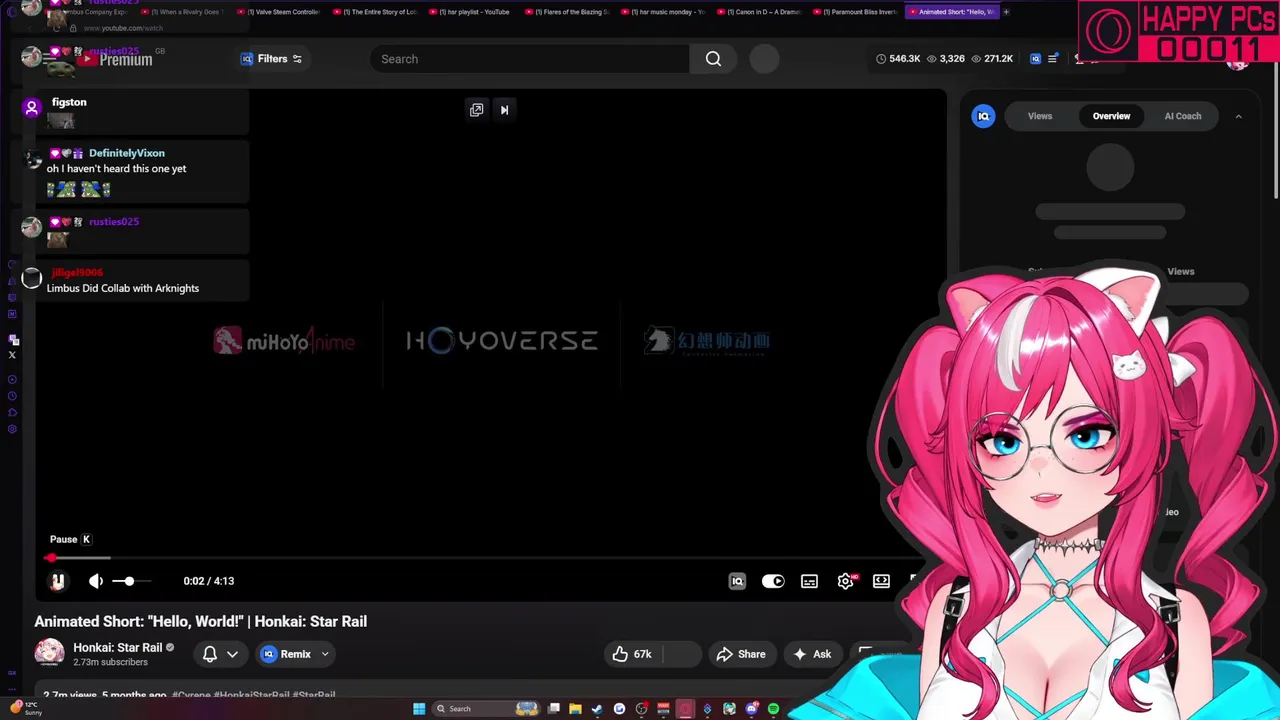Switch the player to theater mode
Image resolution: width=1280 pixels, height=720 pixels.
[x=881, y=581]
